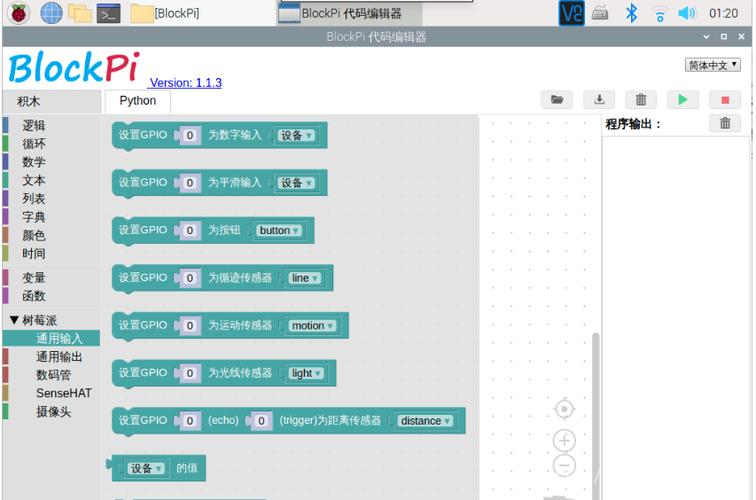Zoom in on the workspace
Viewport: 756px width, 500px height.
pos(564,441)
